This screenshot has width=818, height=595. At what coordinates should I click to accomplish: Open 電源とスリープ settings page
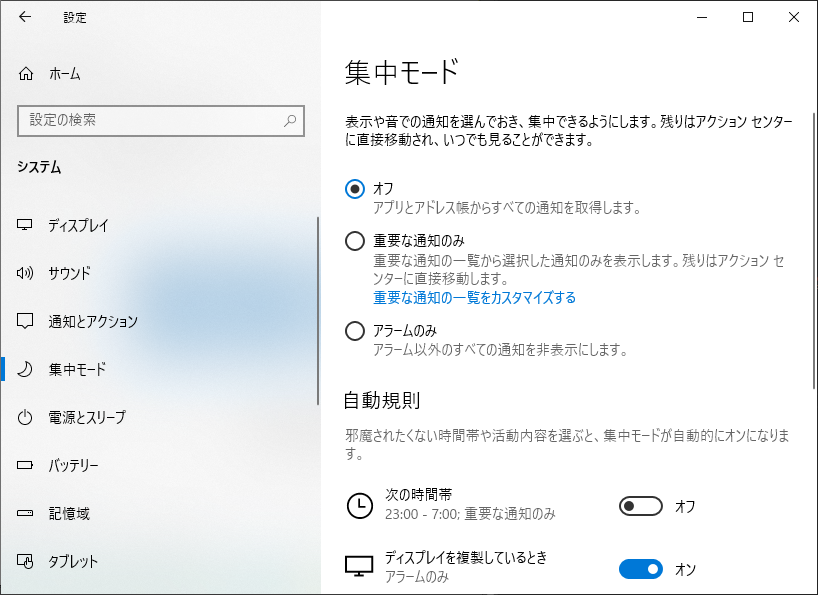tap(159, 417)
